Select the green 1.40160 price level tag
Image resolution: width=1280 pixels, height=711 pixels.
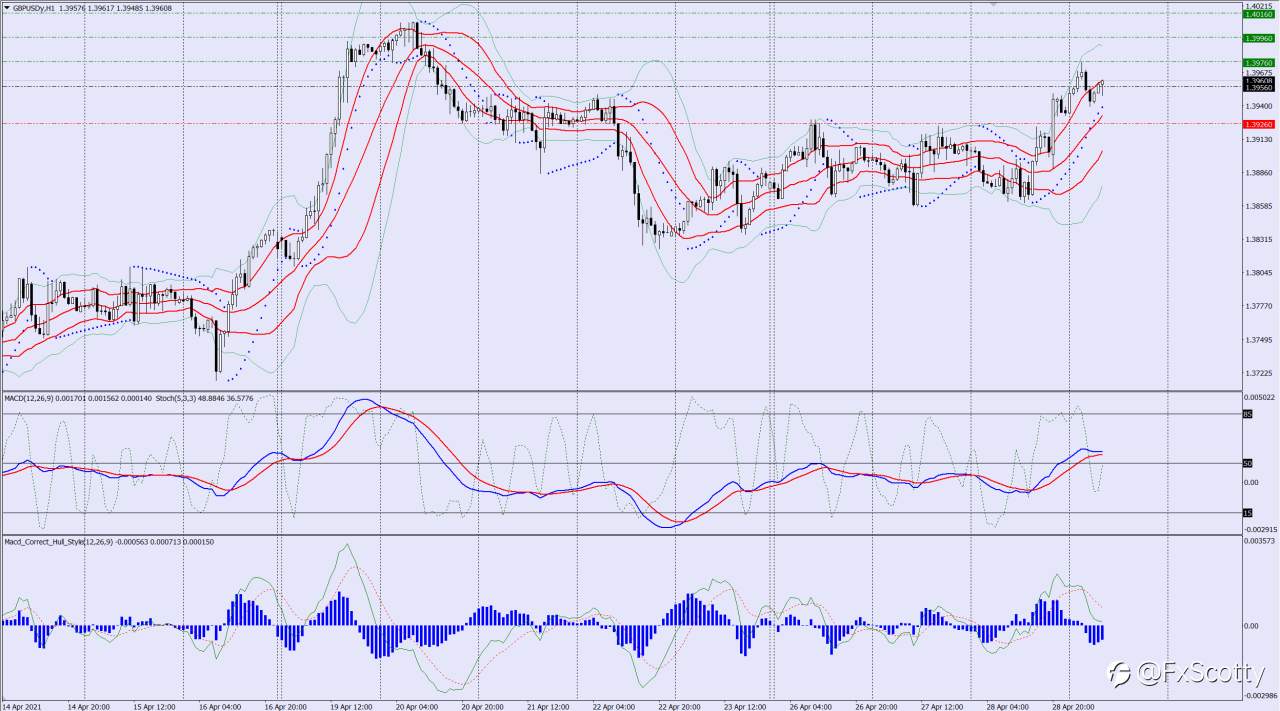[x=1257, y=14]
